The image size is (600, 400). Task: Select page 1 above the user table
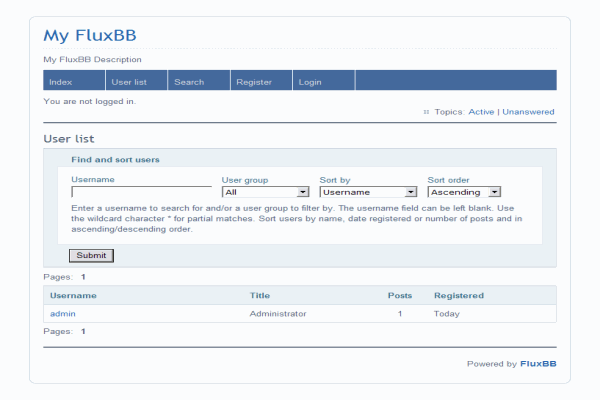point(83,276)
